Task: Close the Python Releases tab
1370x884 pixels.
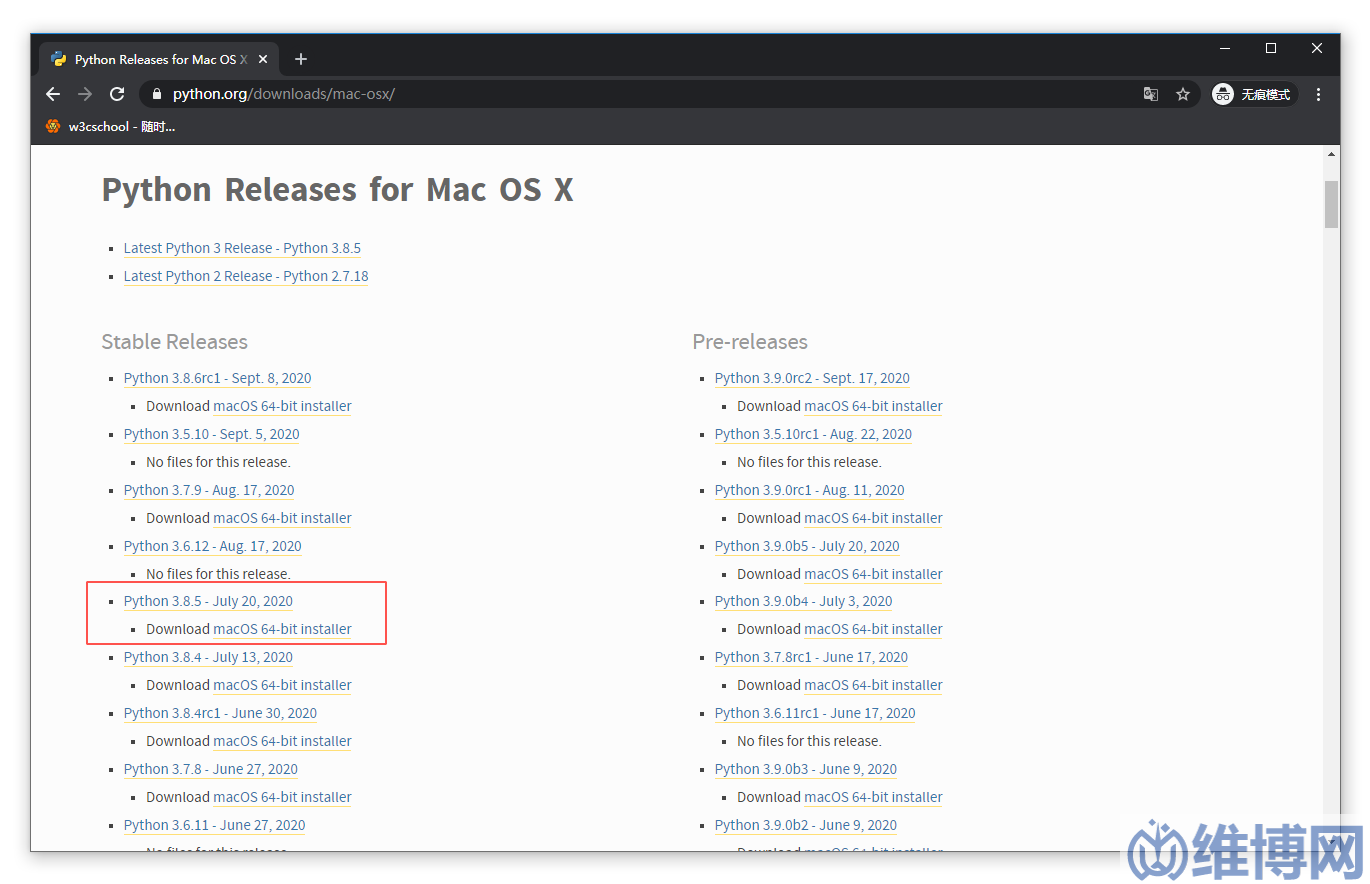Action: click(263, 59)
